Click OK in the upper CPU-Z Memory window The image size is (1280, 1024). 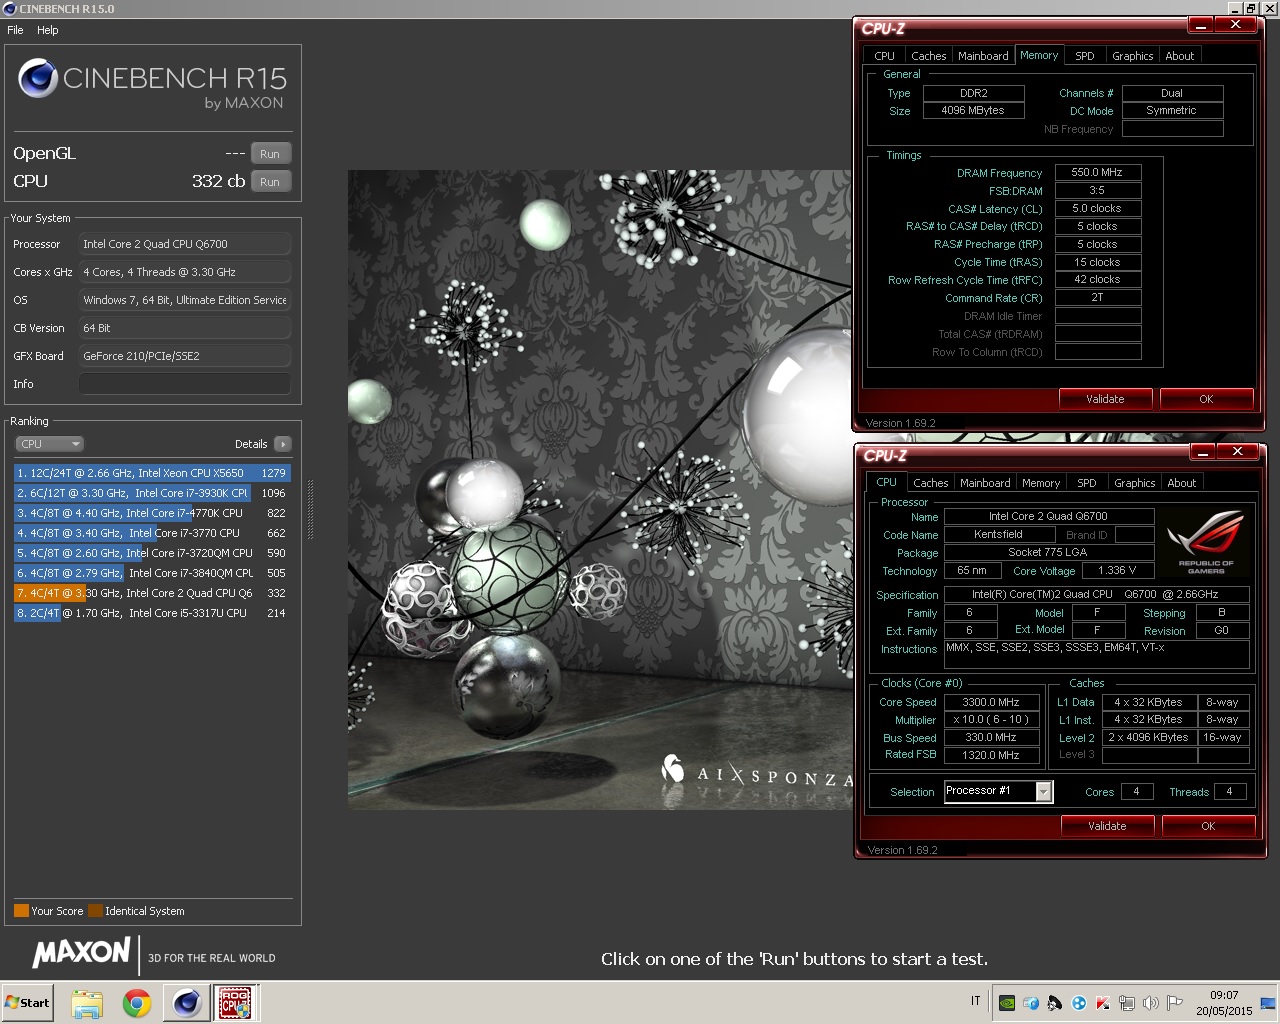1206,399
